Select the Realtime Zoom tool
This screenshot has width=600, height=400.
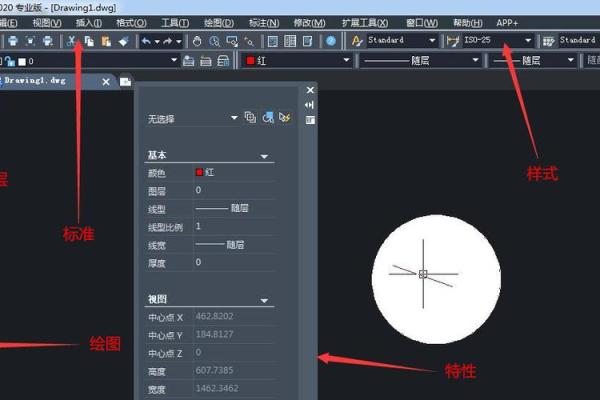pos(214,41)
